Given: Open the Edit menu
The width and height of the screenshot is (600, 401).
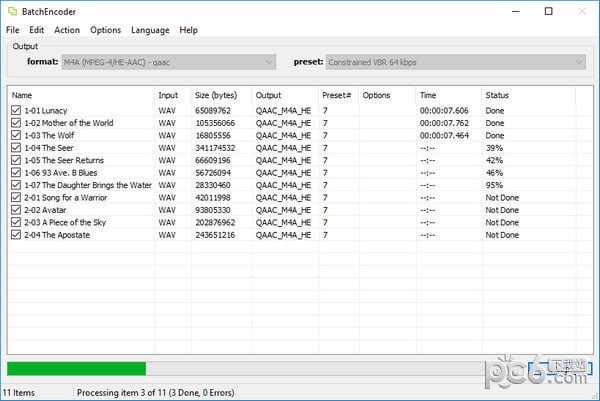Looking at the screenshot, I should pos(37,30).
